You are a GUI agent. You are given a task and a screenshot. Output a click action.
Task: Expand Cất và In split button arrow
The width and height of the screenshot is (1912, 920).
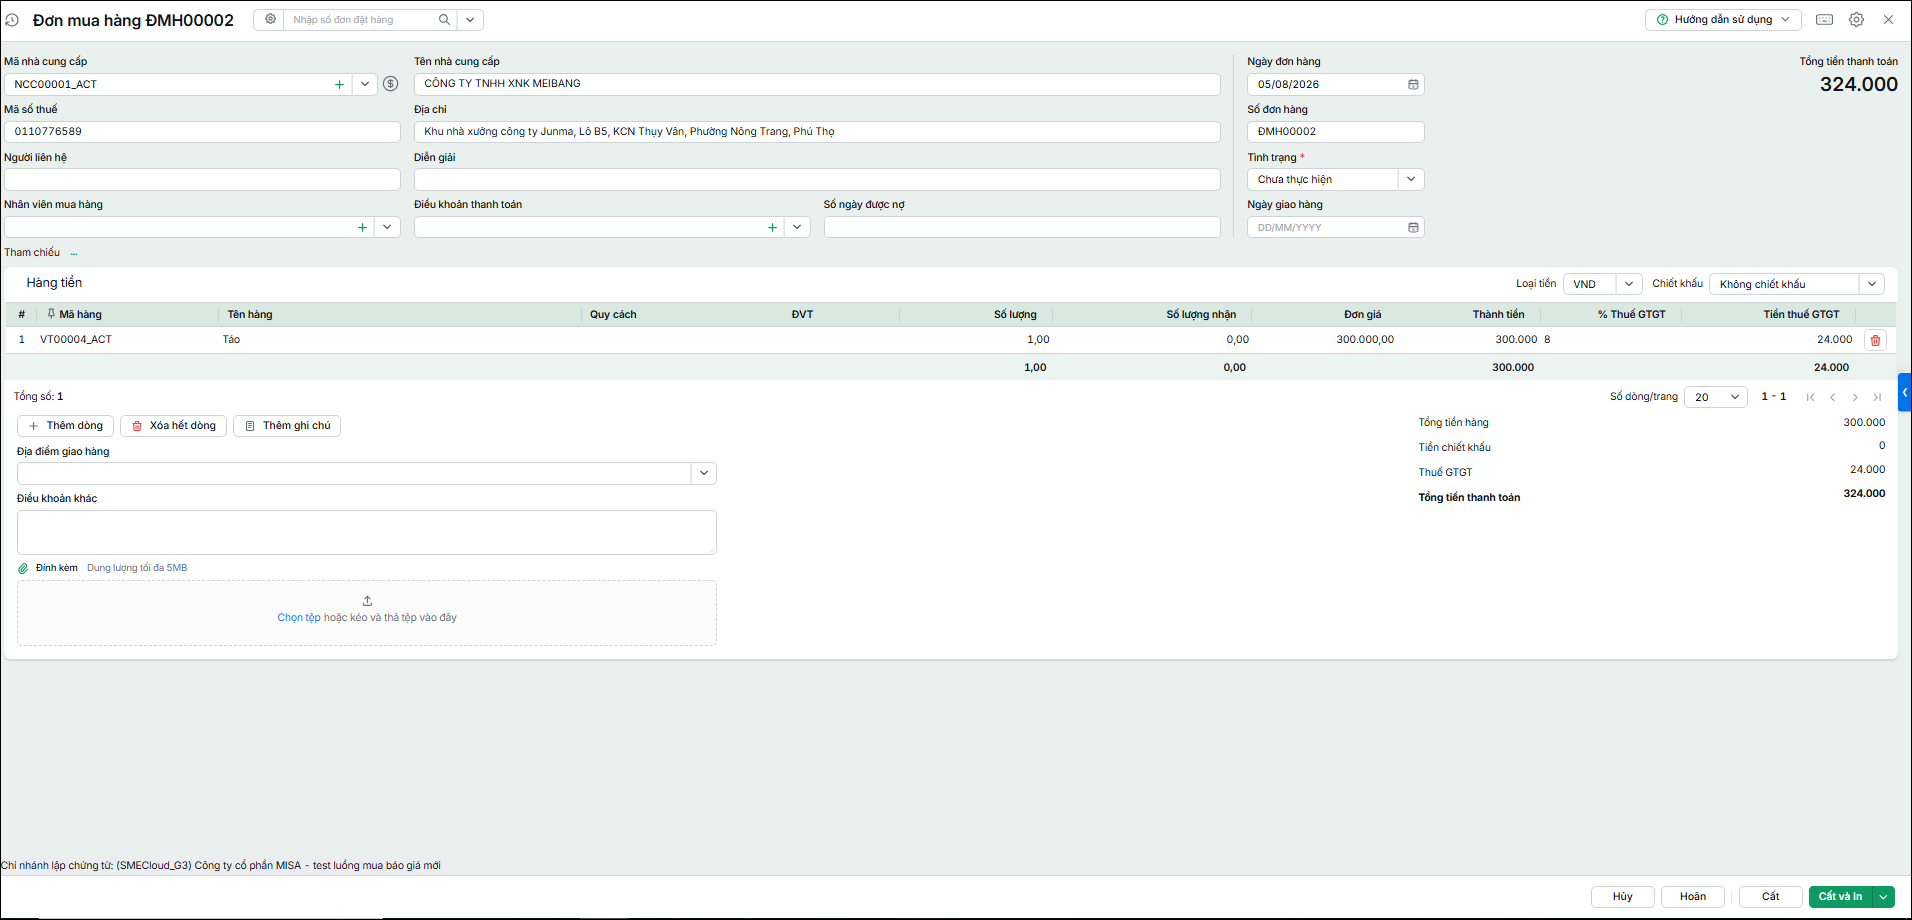(x=1883, y=897)
